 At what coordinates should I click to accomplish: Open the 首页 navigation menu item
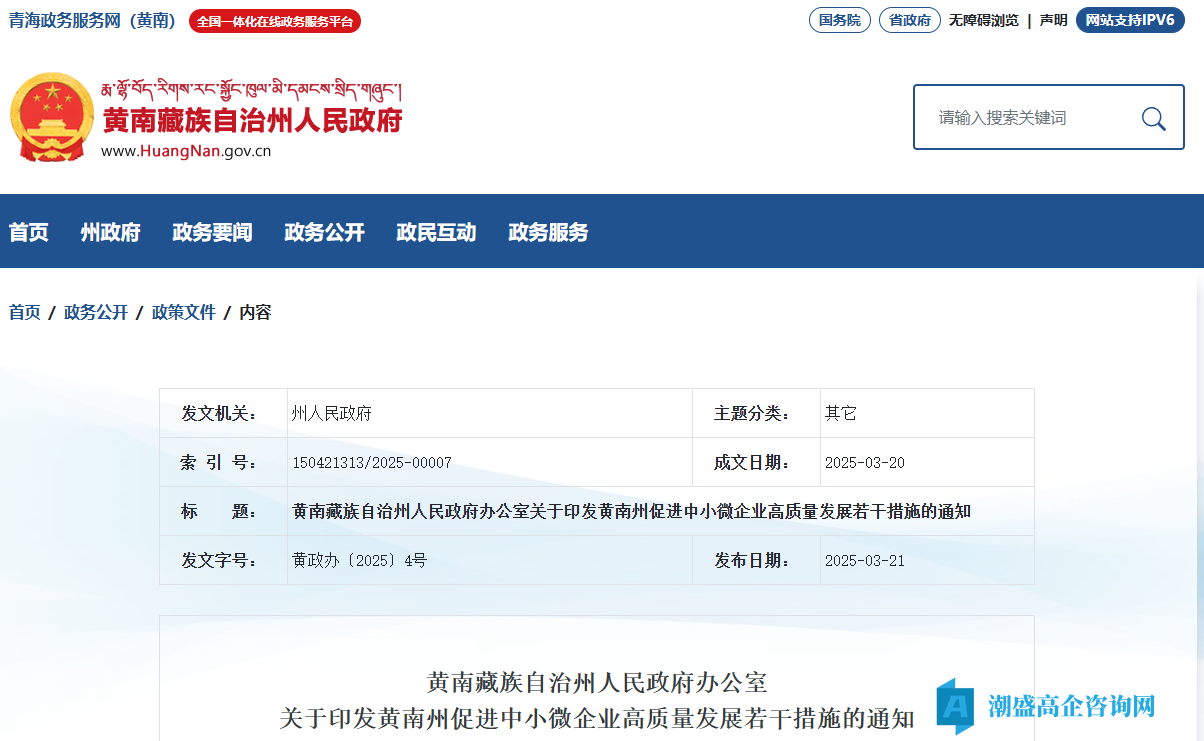28,232
